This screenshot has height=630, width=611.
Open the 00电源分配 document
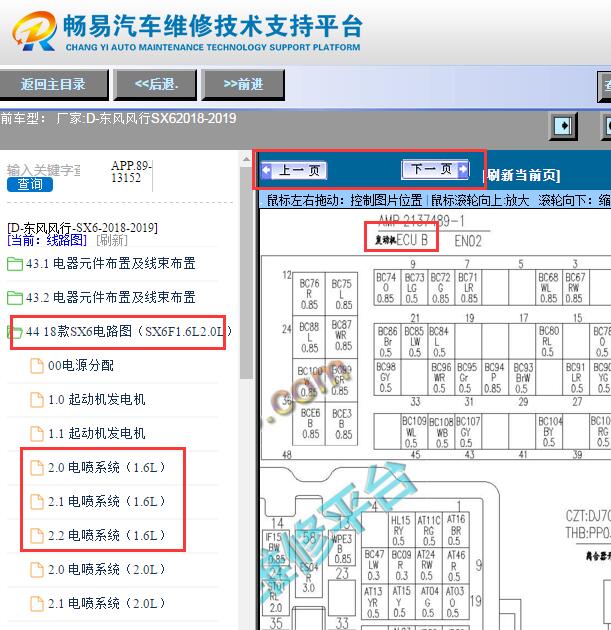[81, 366]
